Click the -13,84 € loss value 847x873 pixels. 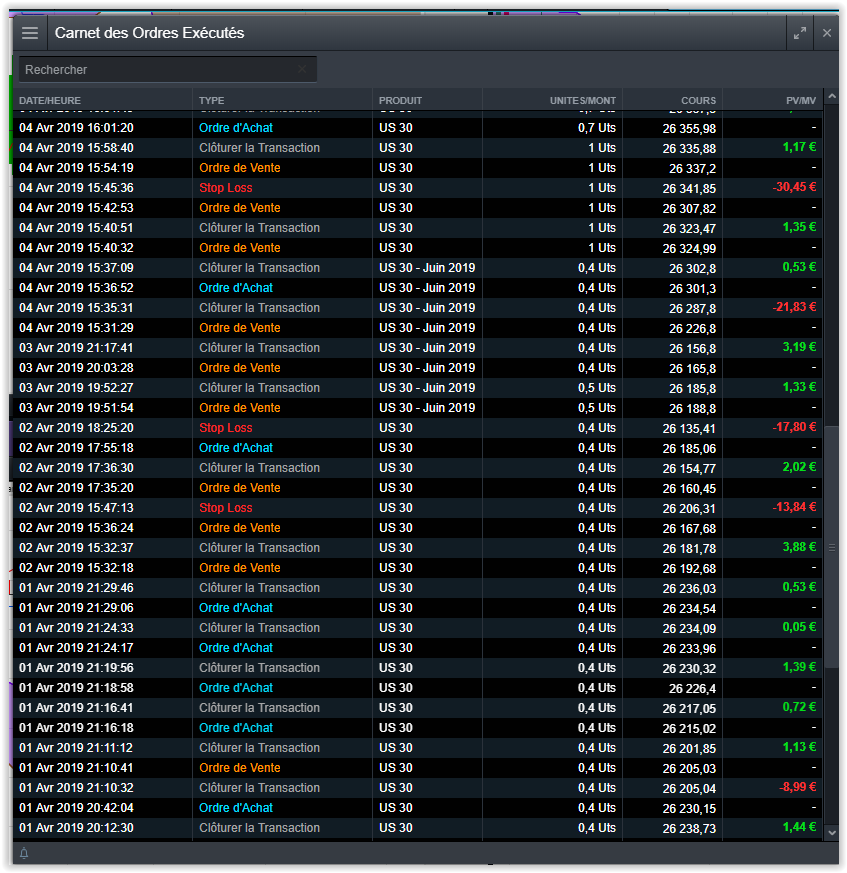pyautogui.click(x=794, y=507)
